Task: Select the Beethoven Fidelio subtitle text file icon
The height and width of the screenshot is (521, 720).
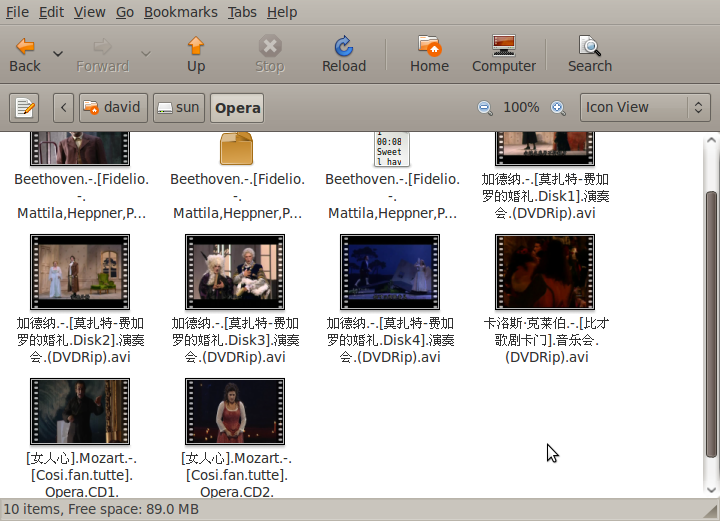Action: (392, 149)
